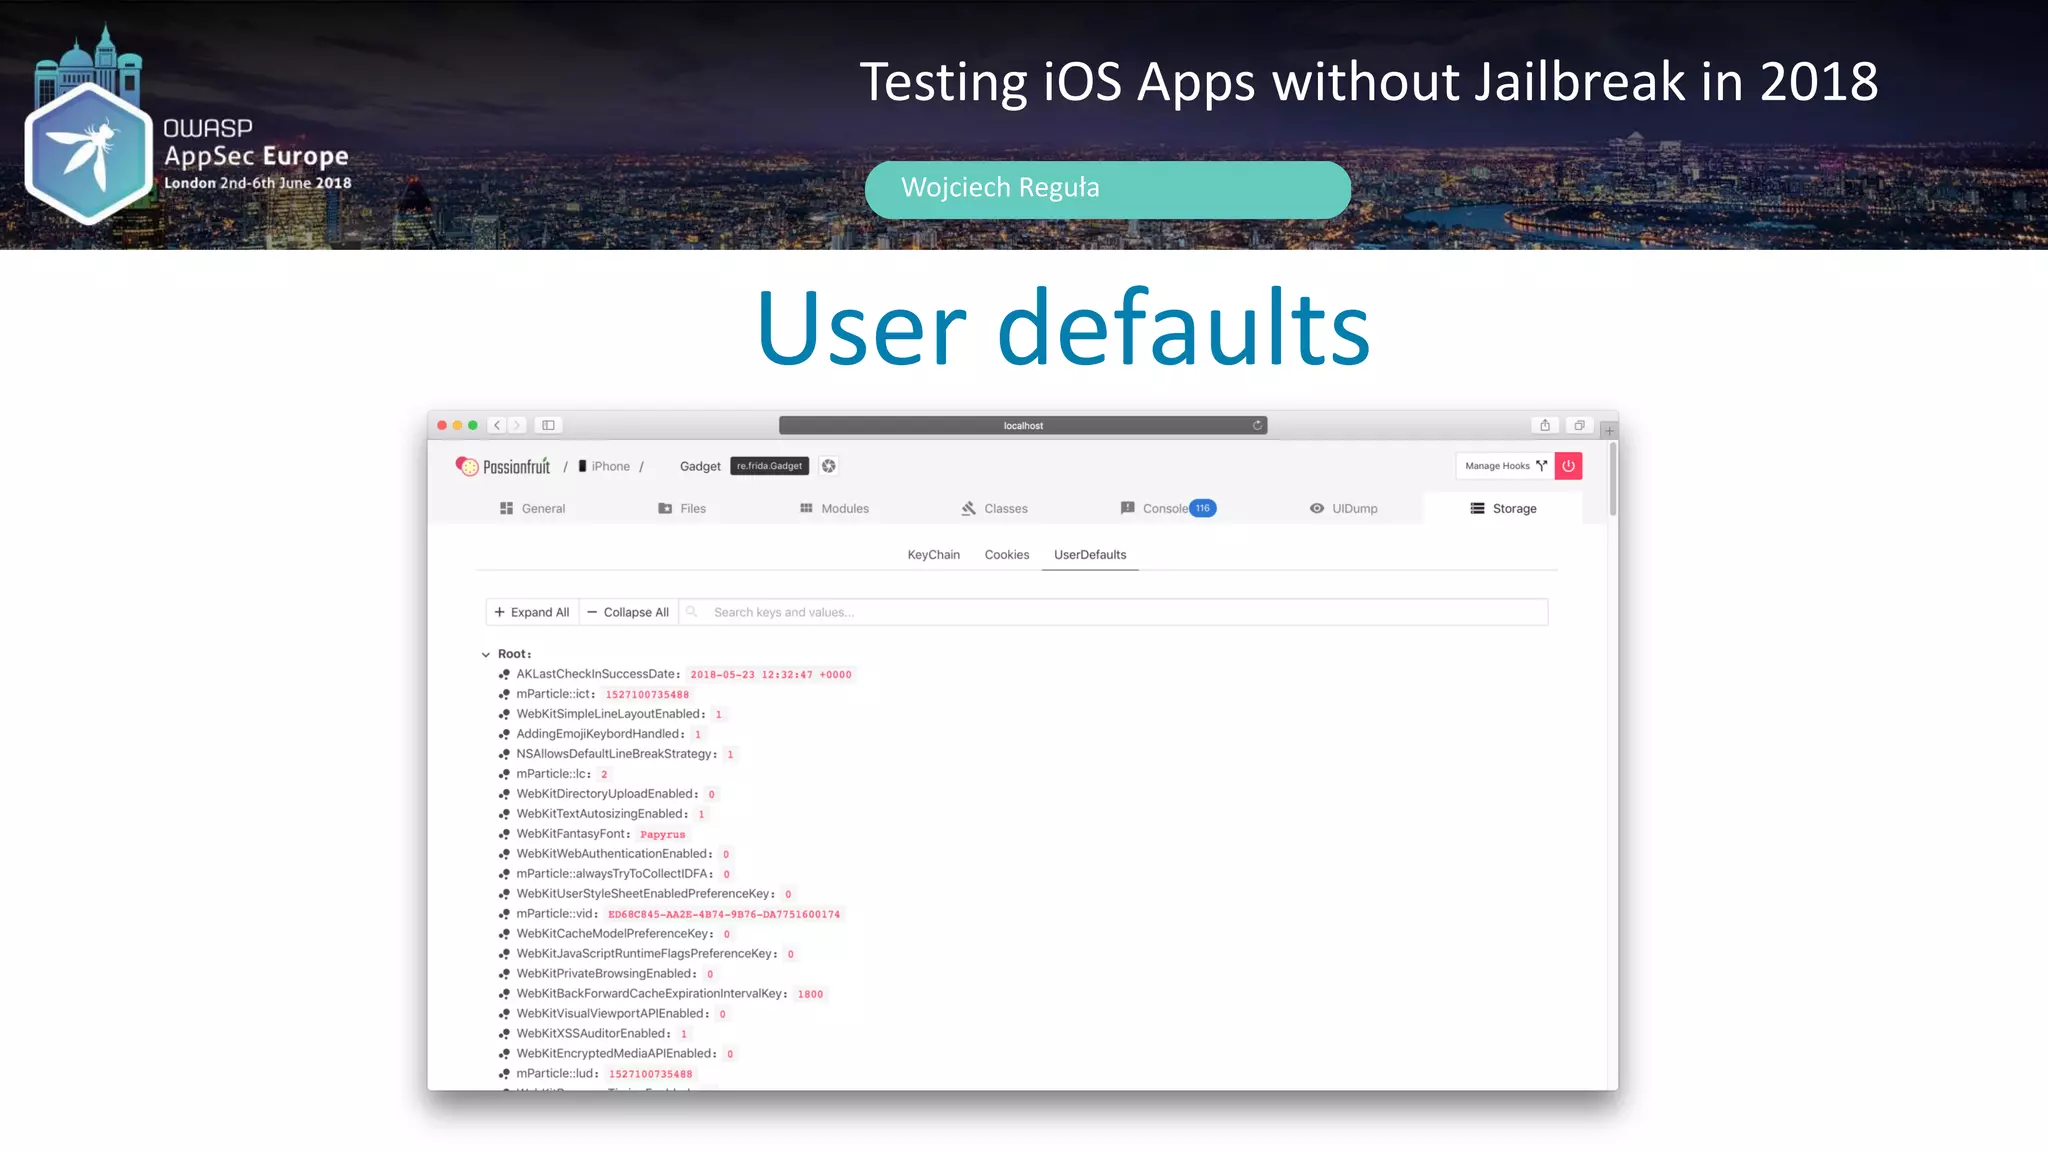Click the WebKitPrivateBrowsingEnabled key
The height and width of the screenshot is (1152, 2048).
(x=607, y=974)
